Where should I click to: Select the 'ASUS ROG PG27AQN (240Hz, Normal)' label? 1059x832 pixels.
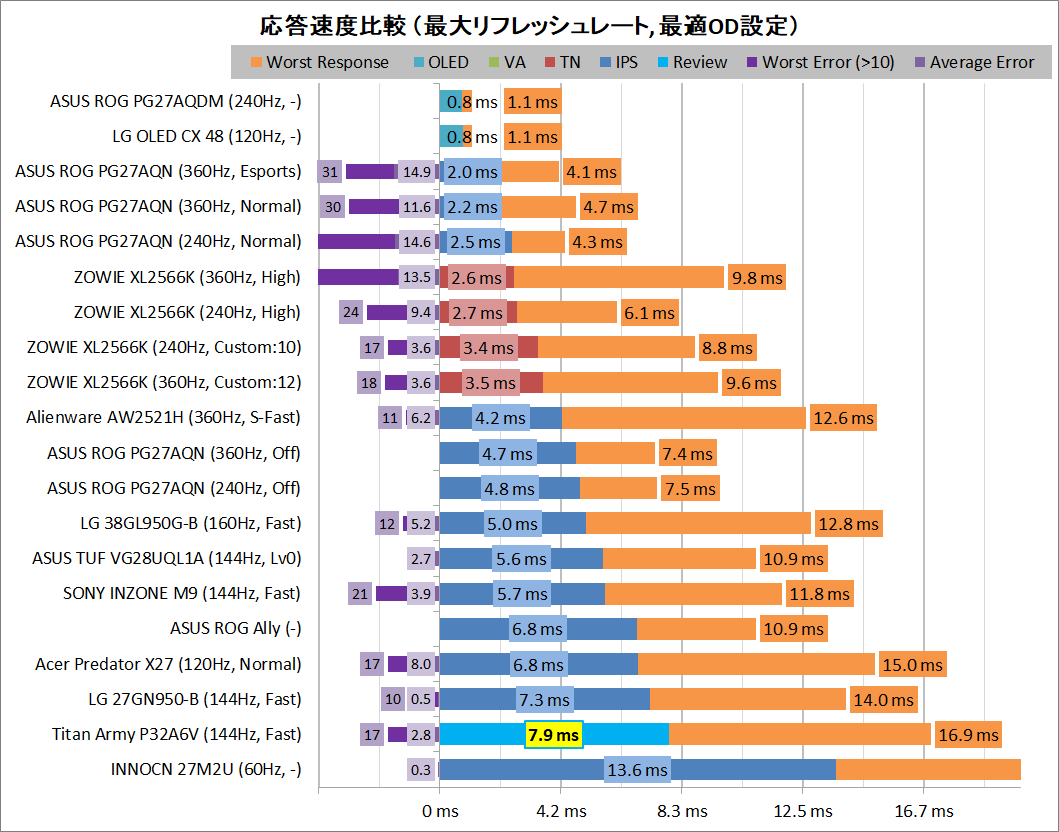pos(158,242)
